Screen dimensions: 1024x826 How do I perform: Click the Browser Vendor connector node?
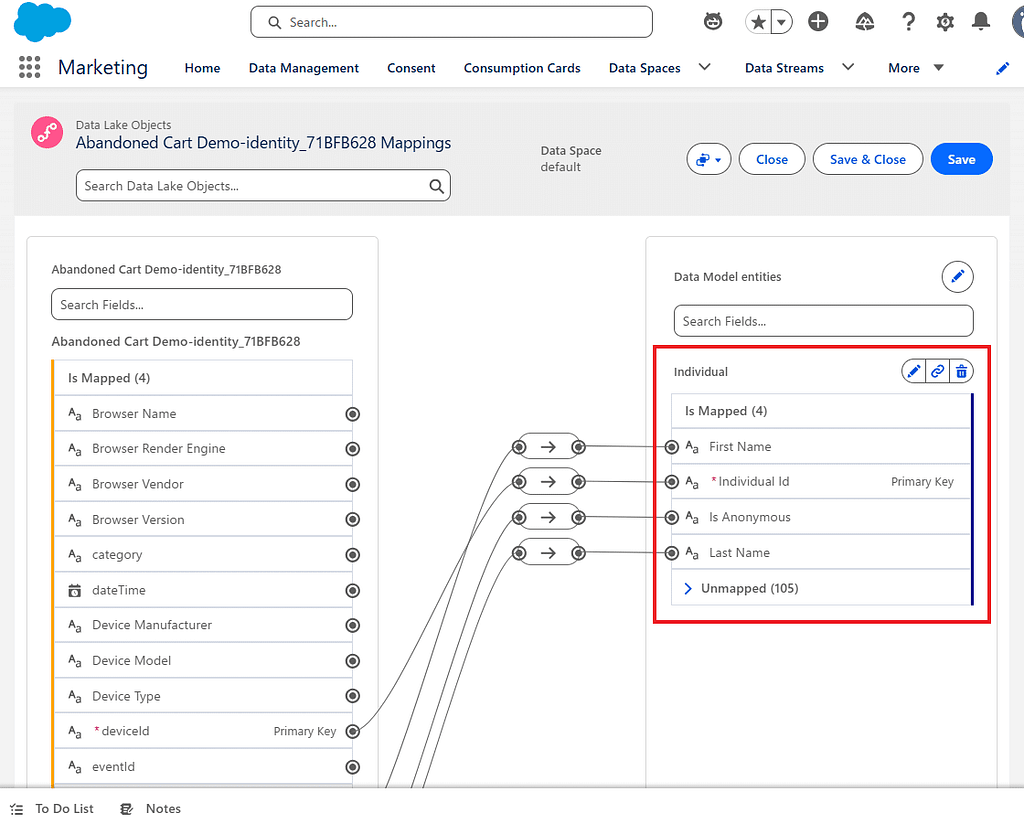coord(353,484)
